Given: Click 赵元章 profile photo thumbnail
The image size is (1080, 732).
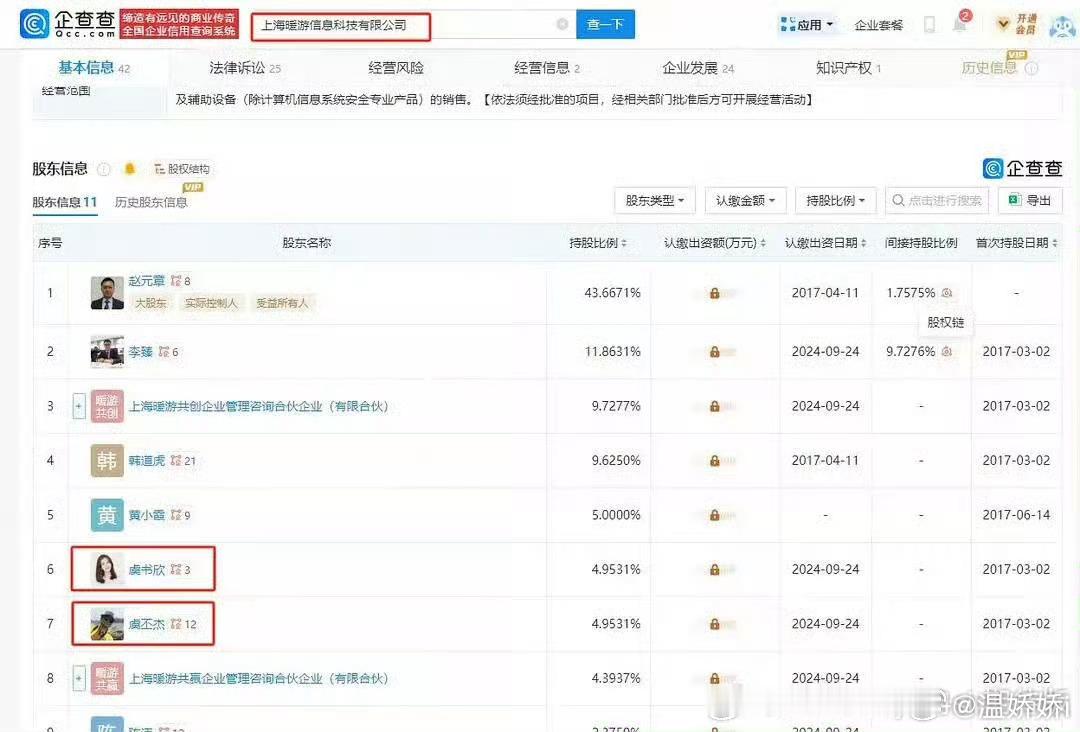Looking at the screenshot, I should (107, 293).
